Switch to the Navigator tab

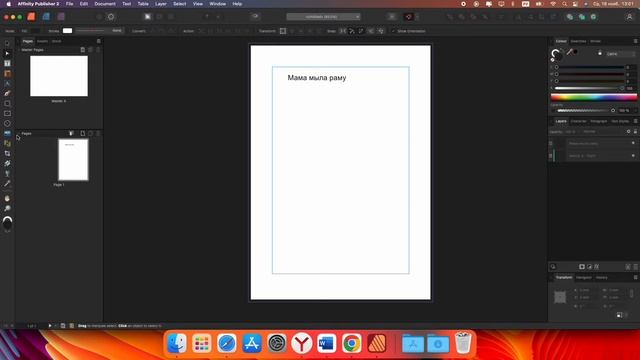pos(583,278)
